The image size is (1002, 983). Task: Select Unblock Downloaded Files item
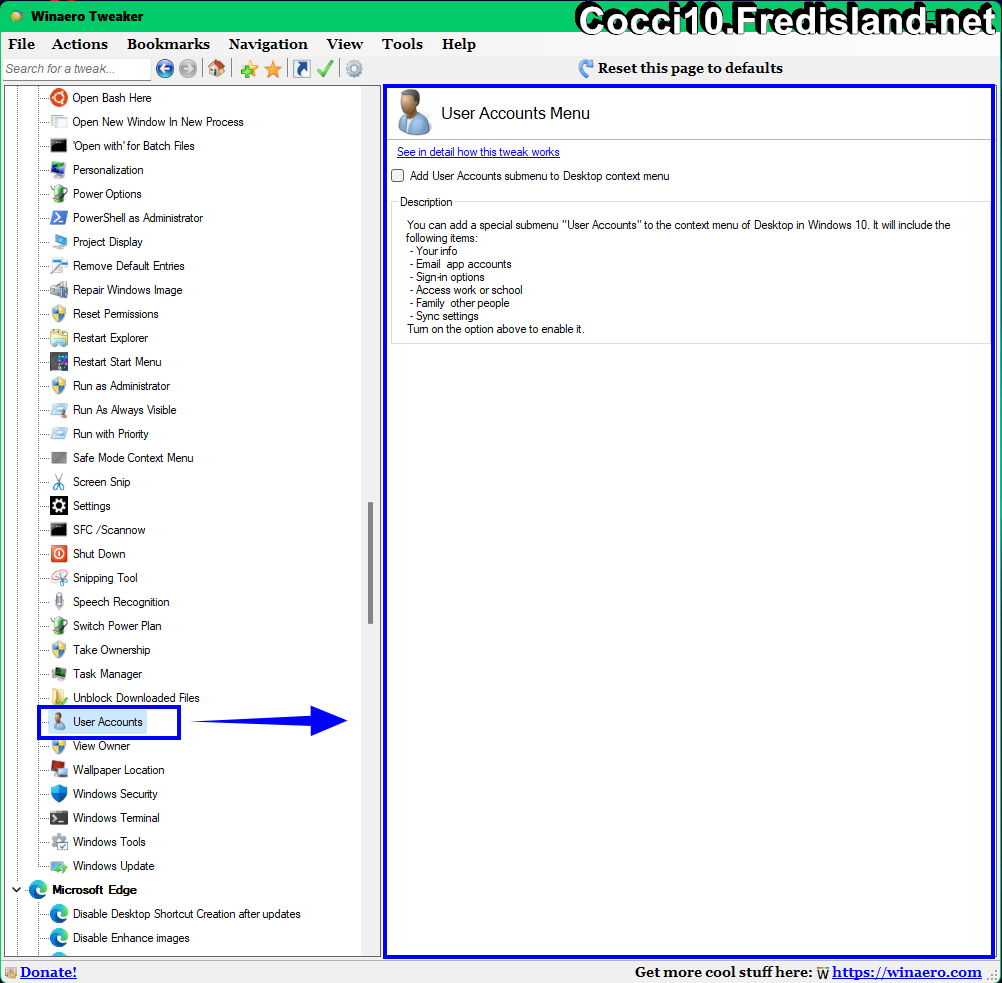click(136, 698)
